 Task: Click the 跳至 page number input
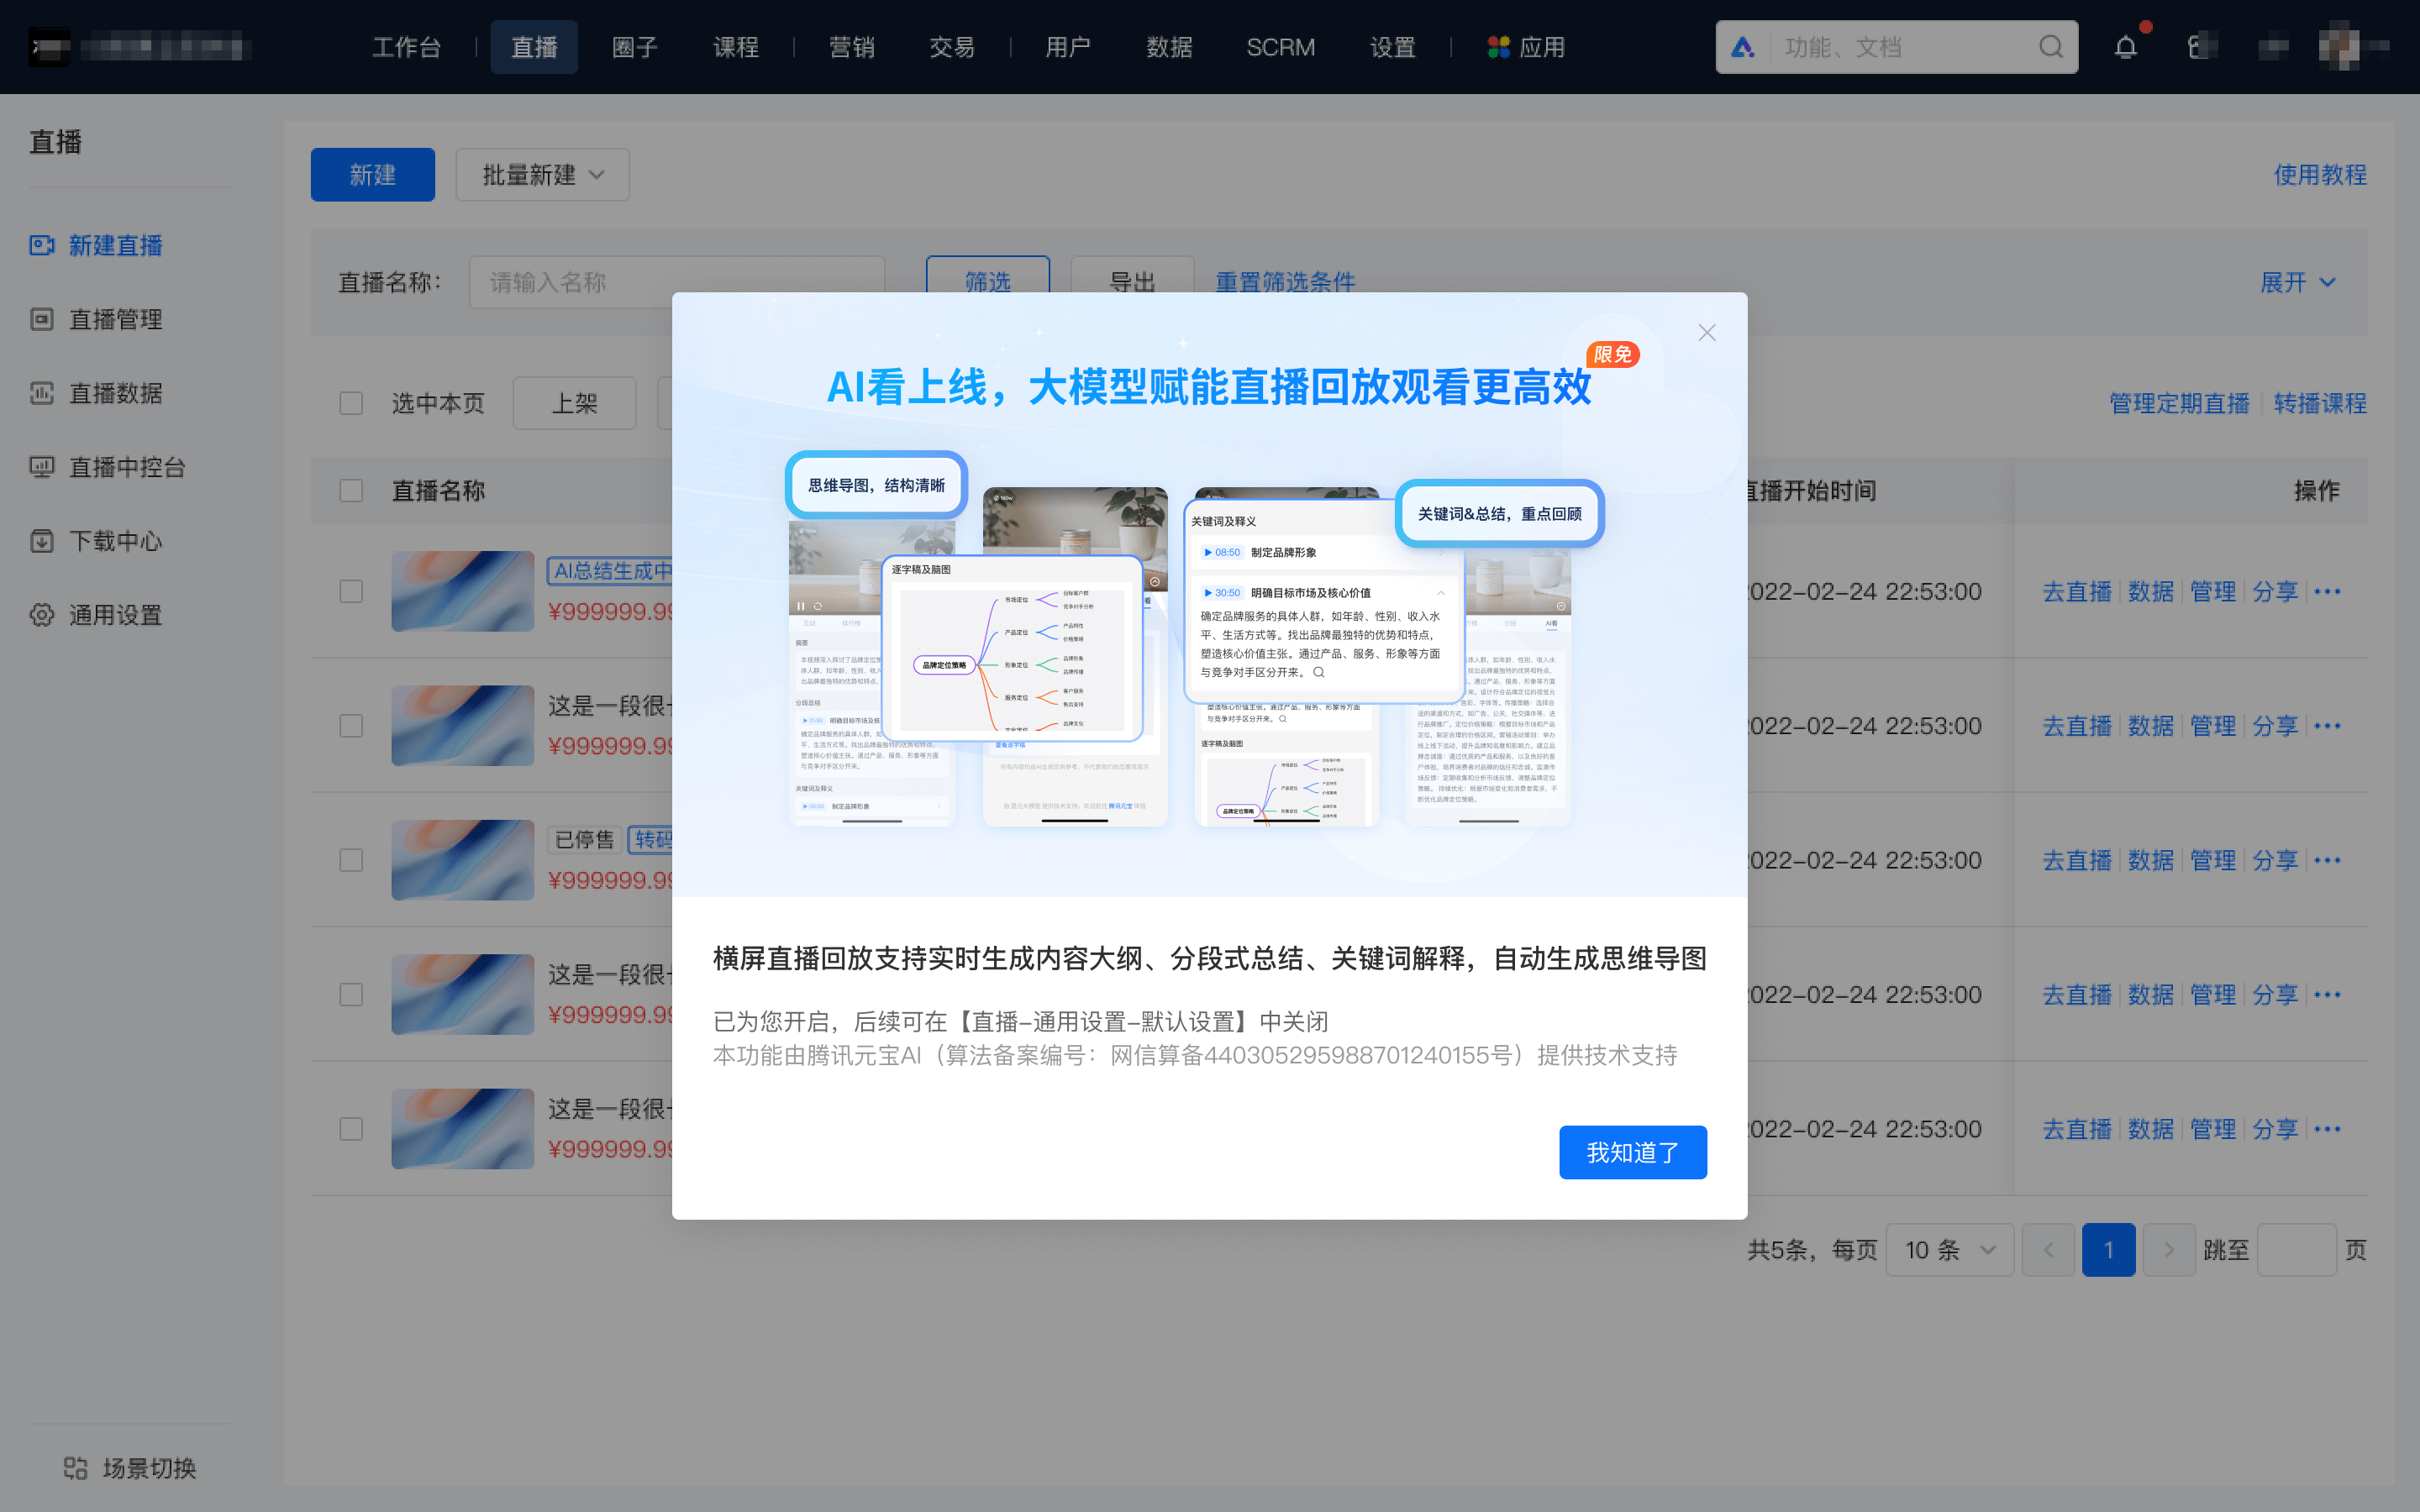[2297, 1250]
